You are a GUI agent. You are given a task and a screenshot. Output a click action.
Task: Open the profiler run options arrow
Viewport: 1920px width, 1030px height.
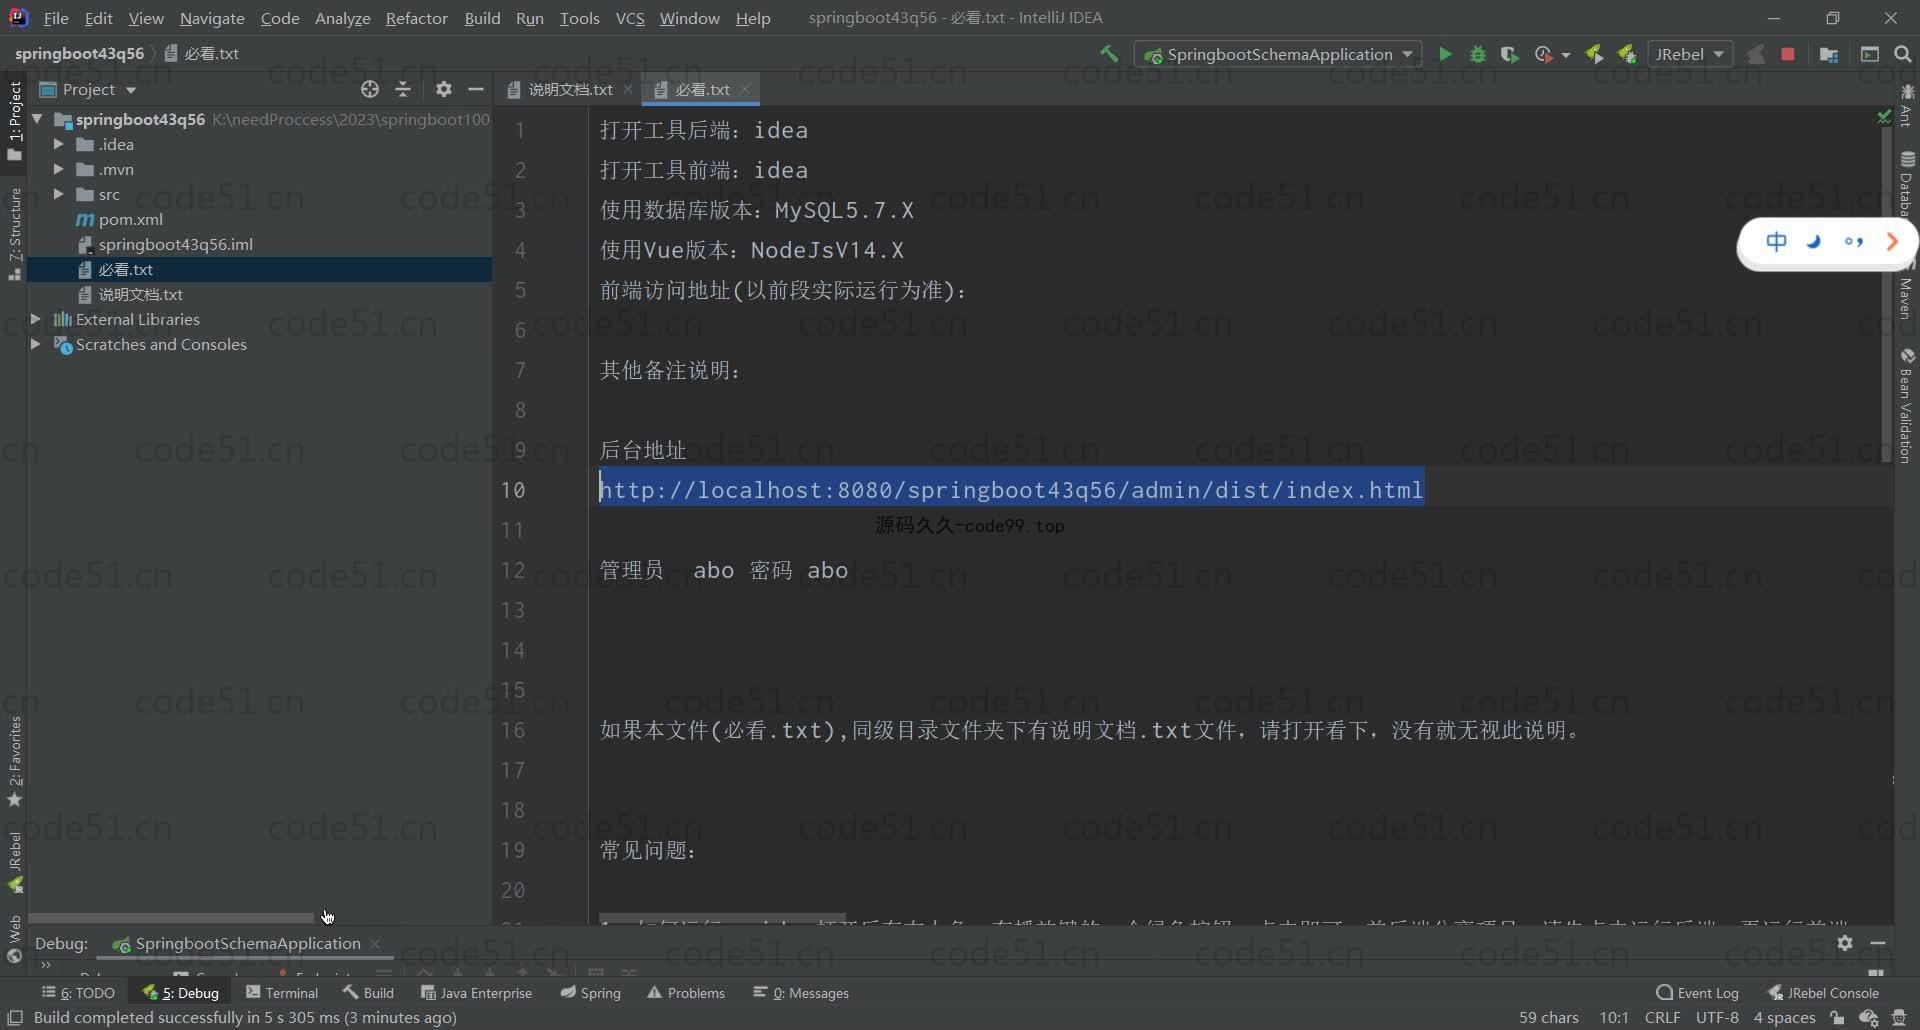point(1566,55)
